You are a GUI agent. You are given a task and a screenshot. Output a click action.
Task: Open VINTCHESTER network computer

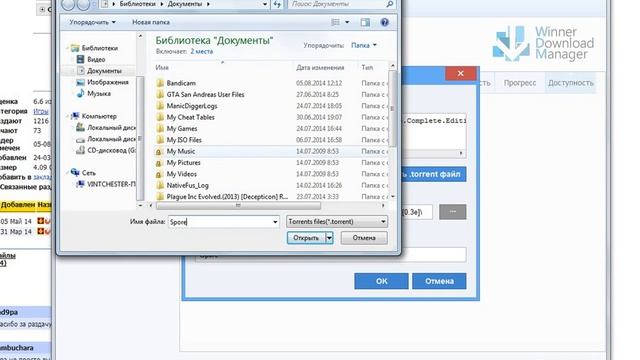coord(111,184)
